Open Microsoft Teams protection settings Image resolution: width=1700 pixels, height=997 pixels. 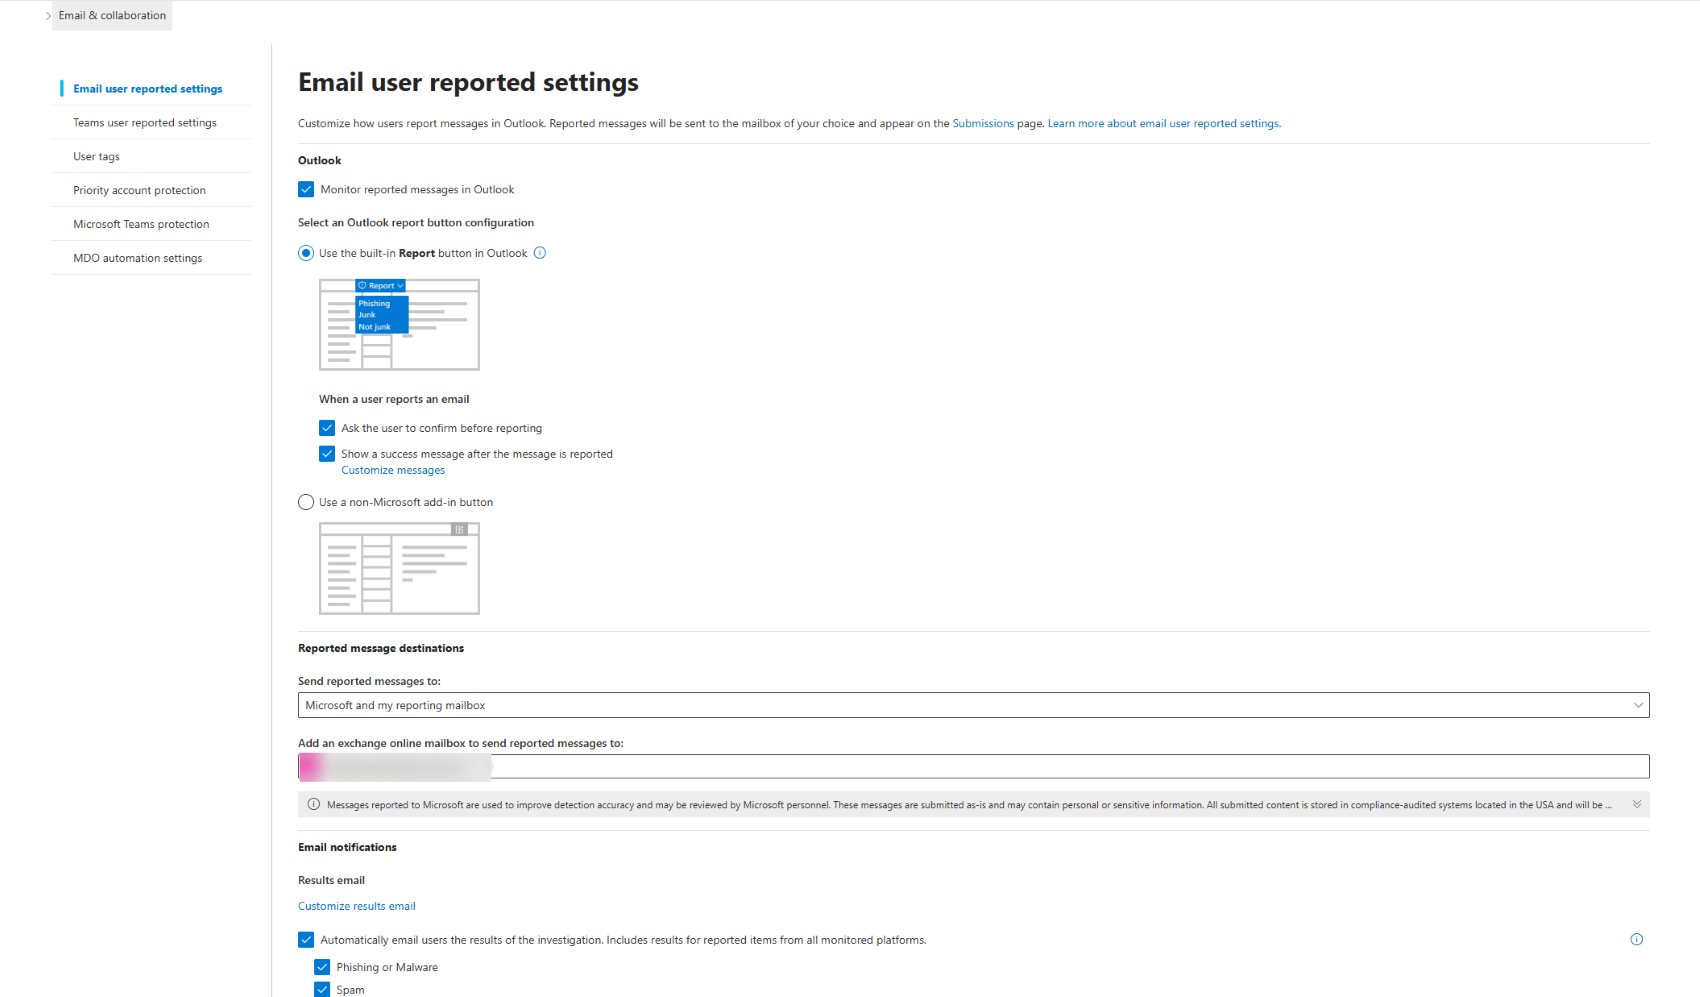(141, 225)
